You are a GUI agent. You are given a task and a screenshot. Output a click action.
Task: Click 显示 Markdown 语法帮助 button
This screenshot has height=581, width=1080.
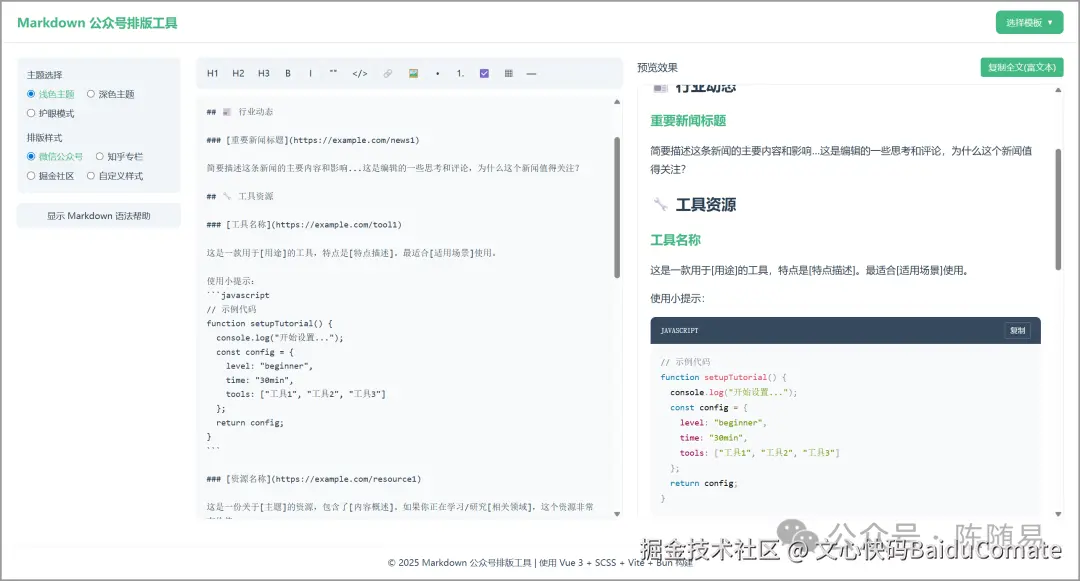pyautogui.click(x=98, y=215)
